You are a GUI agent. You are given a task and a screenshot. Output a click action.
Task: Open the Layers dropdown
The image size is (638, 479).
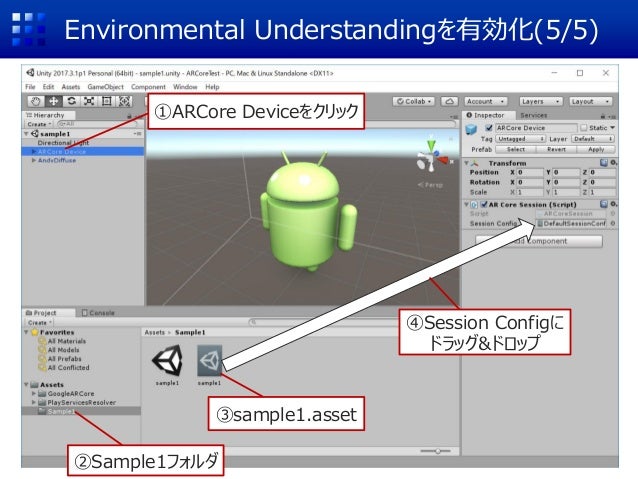pos(540,101)
